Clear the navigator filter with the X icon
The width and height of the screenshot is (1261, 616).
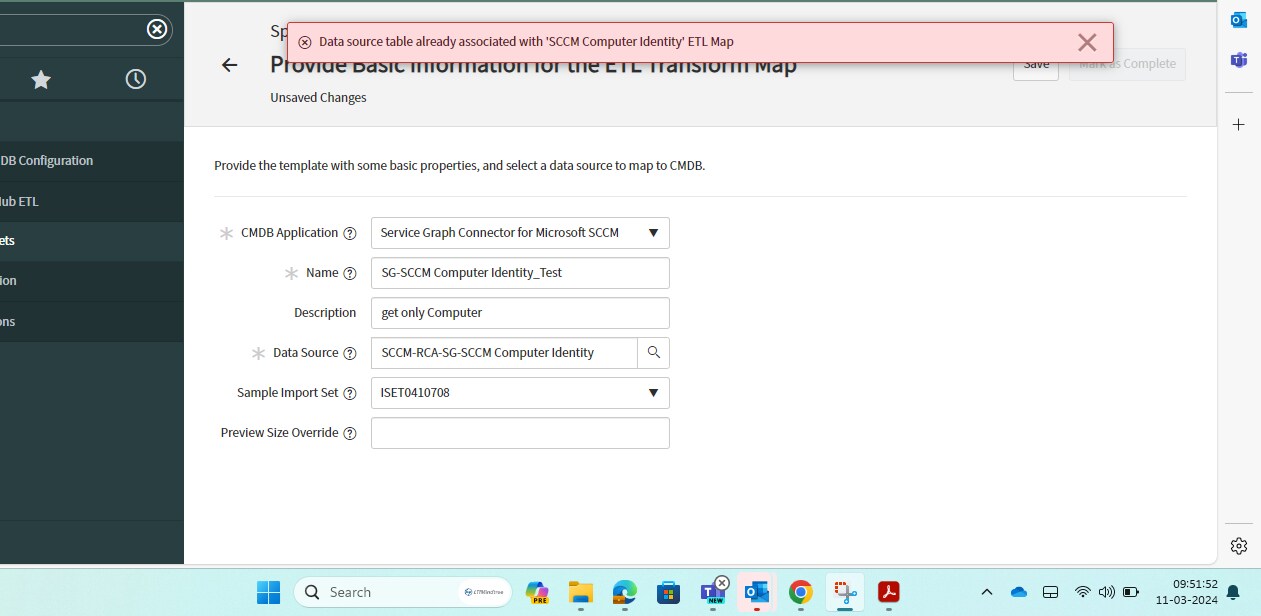(x=157, y=29)
